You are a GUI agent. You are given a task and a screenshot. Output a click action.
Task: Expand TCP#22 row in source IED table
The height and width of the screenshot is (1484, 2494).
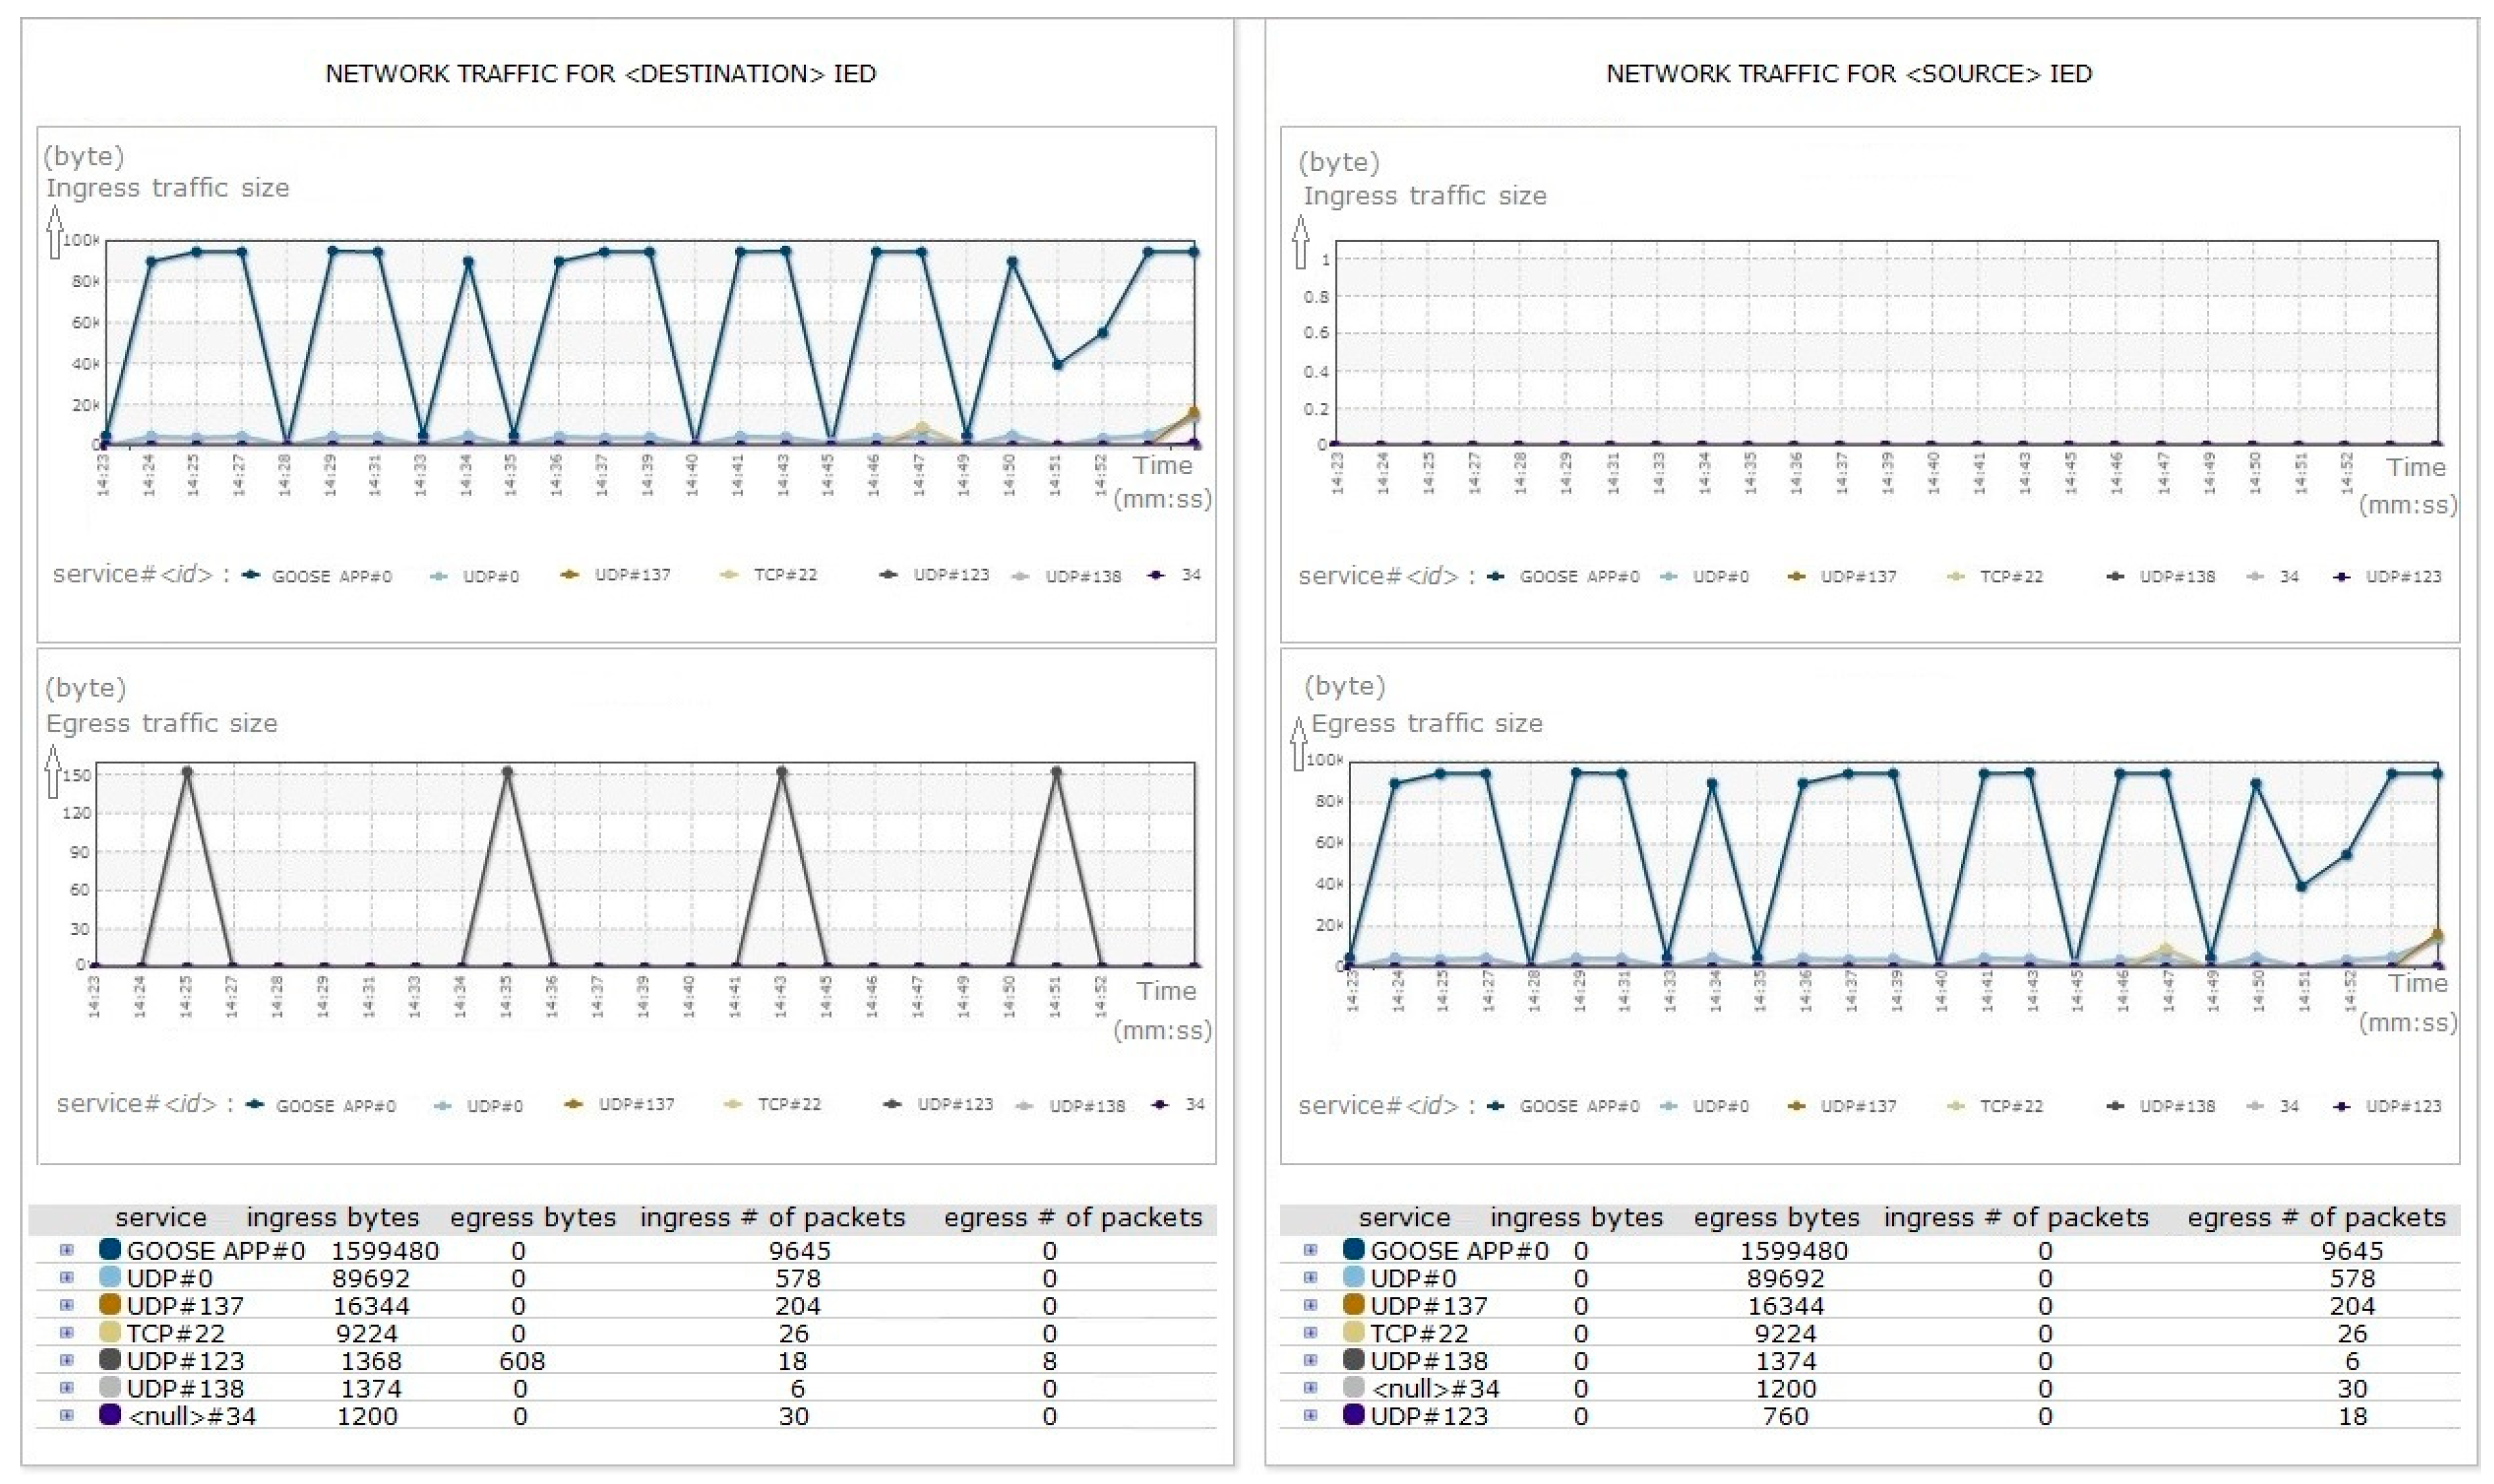[x=1310, y=1333]
